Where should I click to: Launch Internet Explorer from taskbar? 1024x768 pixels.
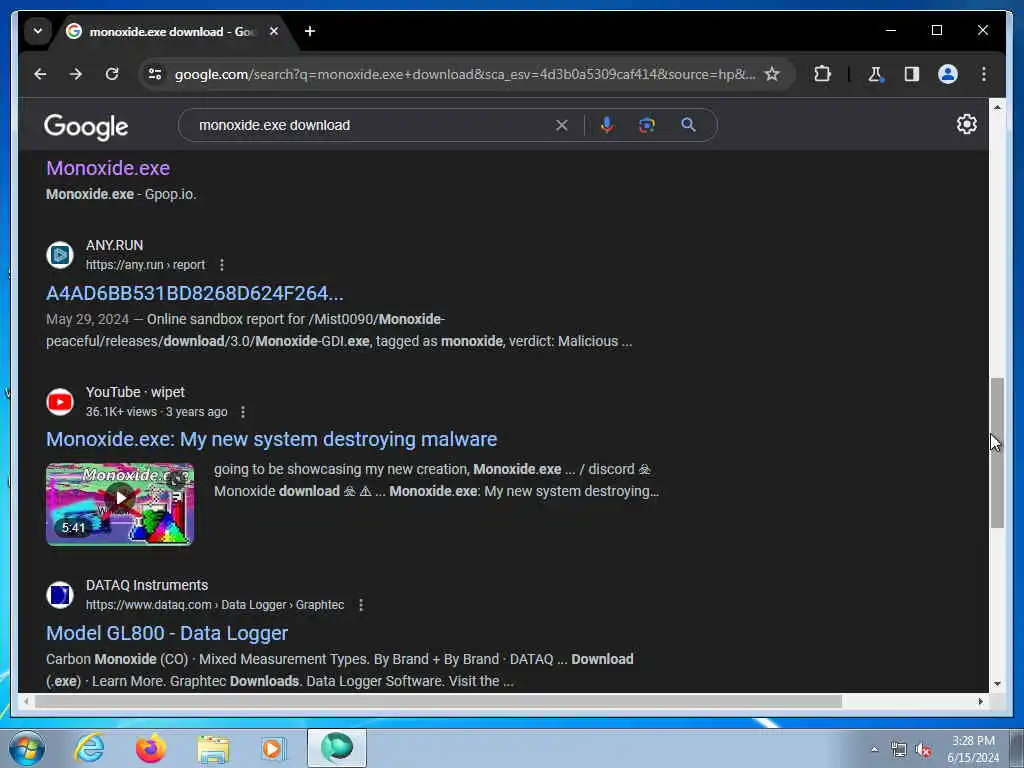coord(89,748)
